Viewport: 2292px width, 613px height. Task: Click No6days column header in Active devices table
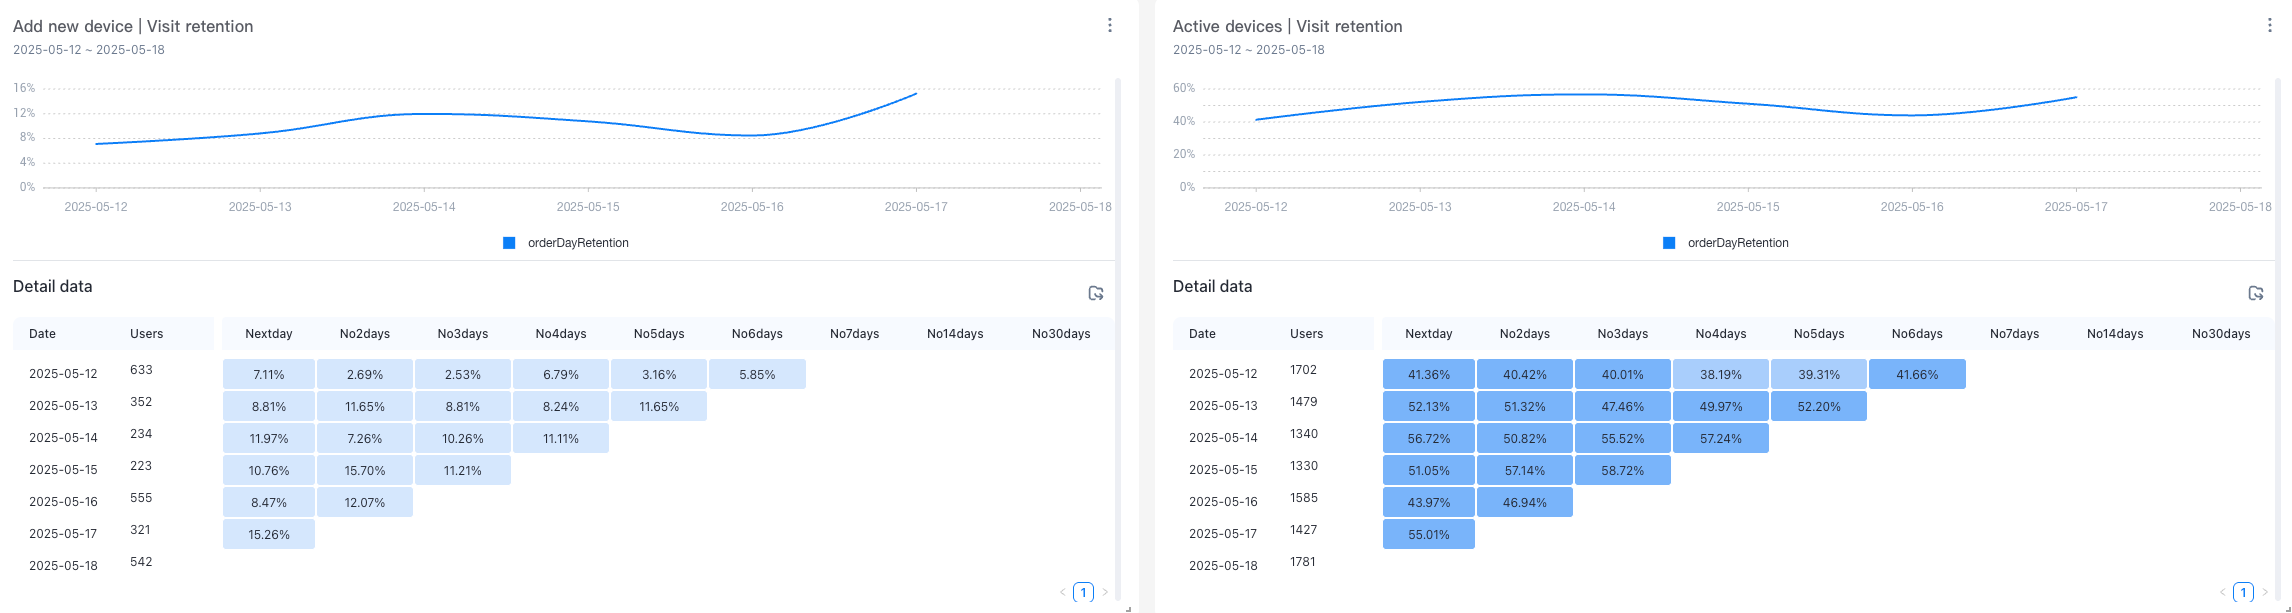[1917, 334]
